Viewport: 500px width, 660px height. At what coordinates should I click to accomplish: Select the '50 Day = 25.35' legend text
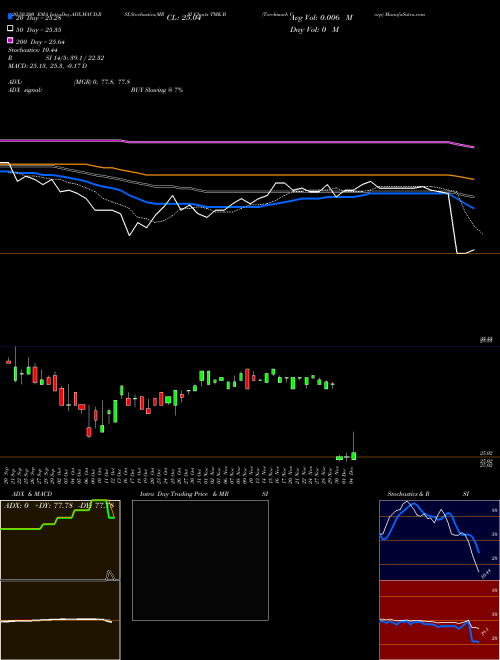pyautogui.click(x=39, y=30)
